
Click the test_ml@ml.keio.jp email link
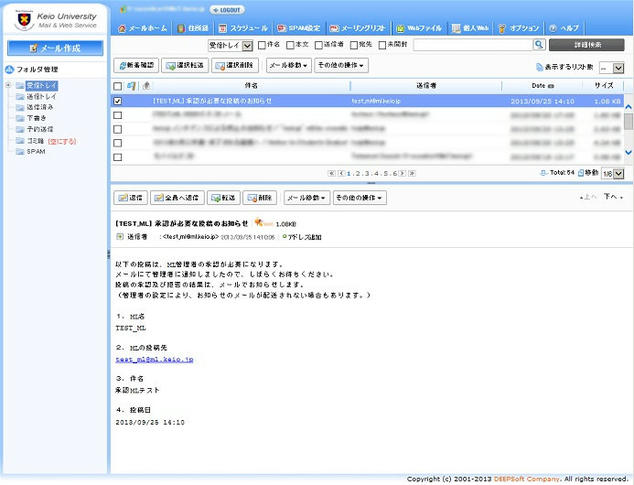pos(154,358)
